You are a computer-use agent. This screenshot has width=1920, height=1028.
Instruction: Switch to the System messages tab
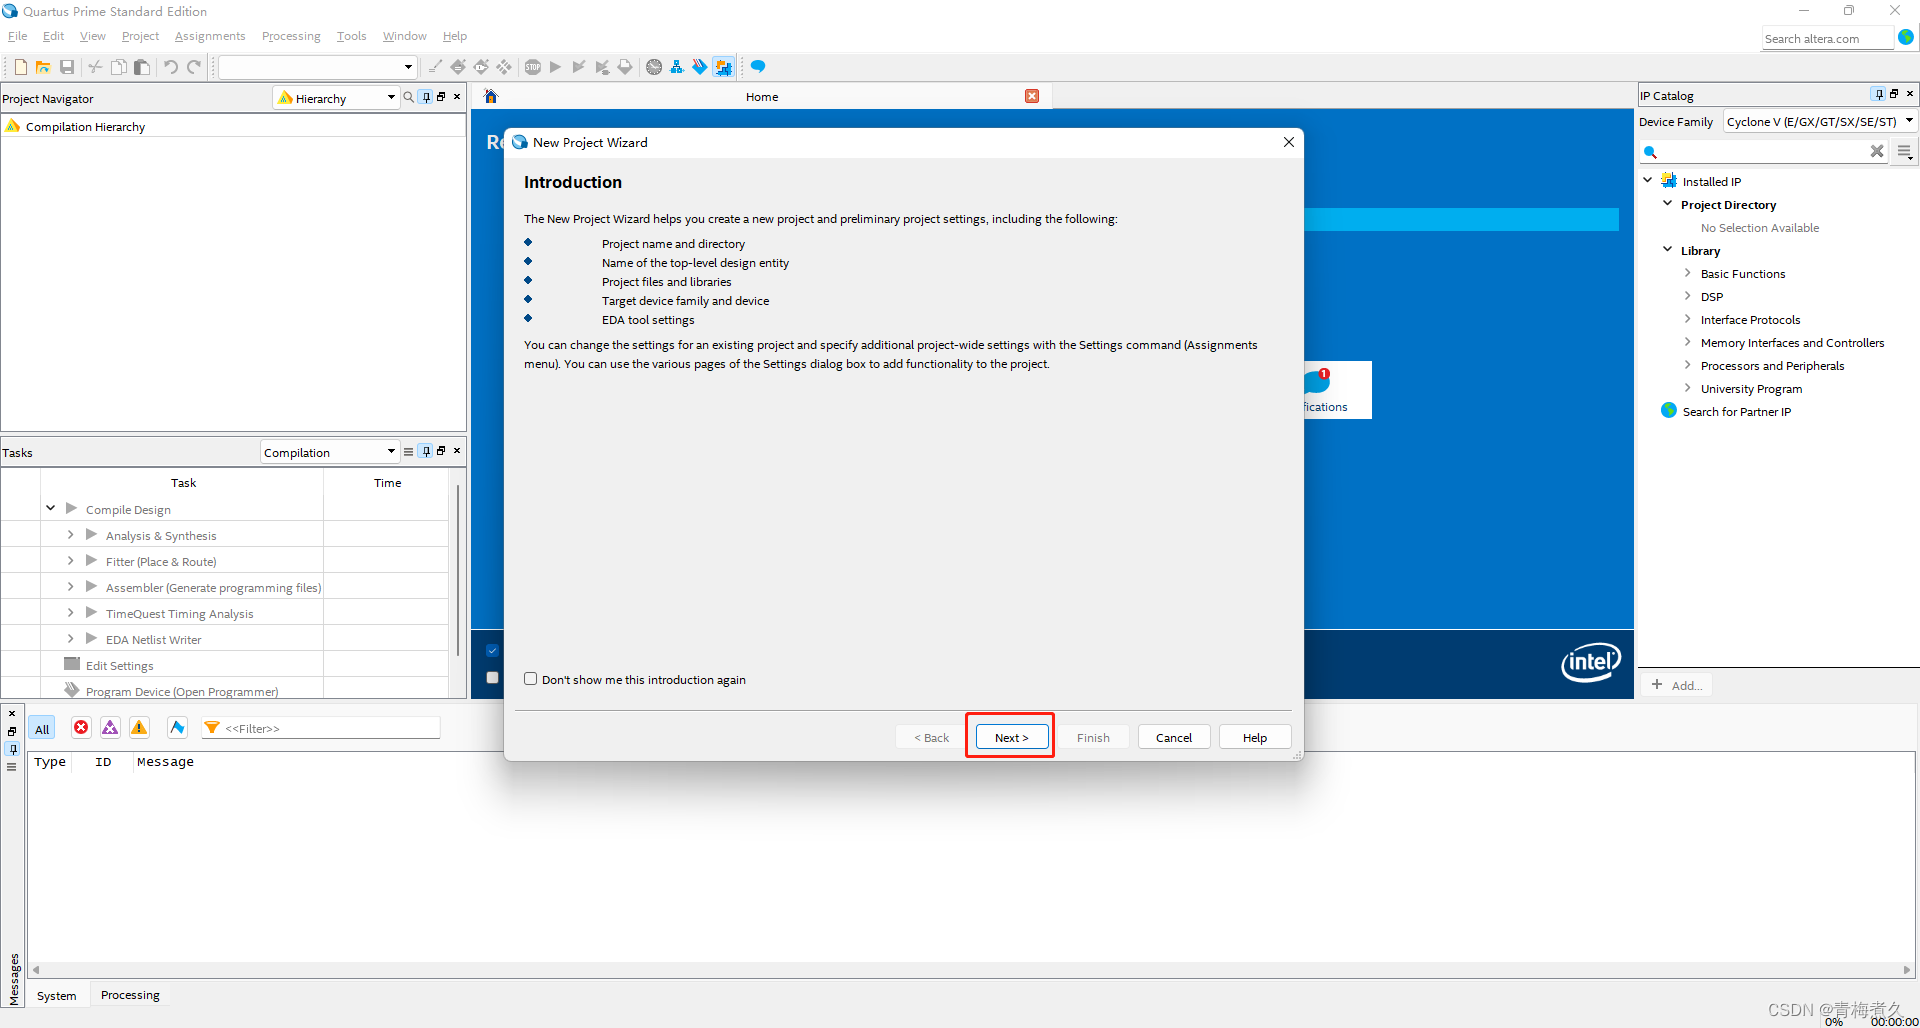(x=57, y=995)
